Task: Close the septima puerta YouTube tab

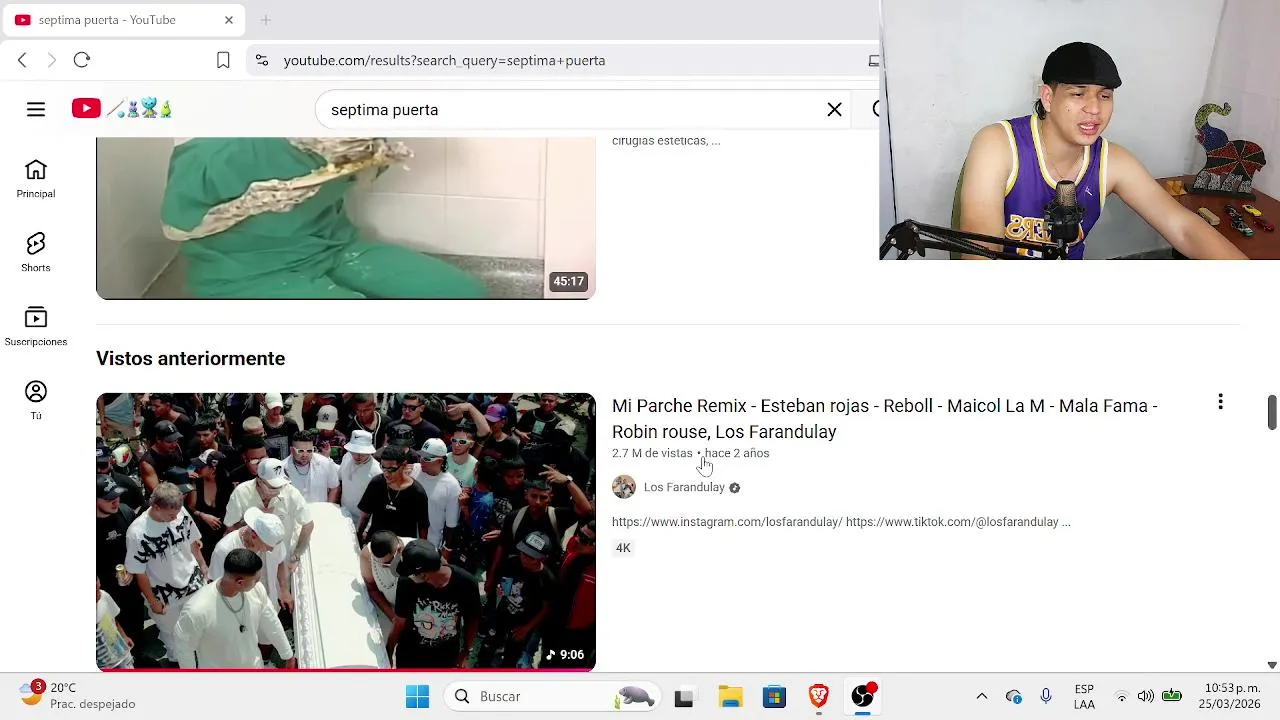Action: [x=228, y=20]
